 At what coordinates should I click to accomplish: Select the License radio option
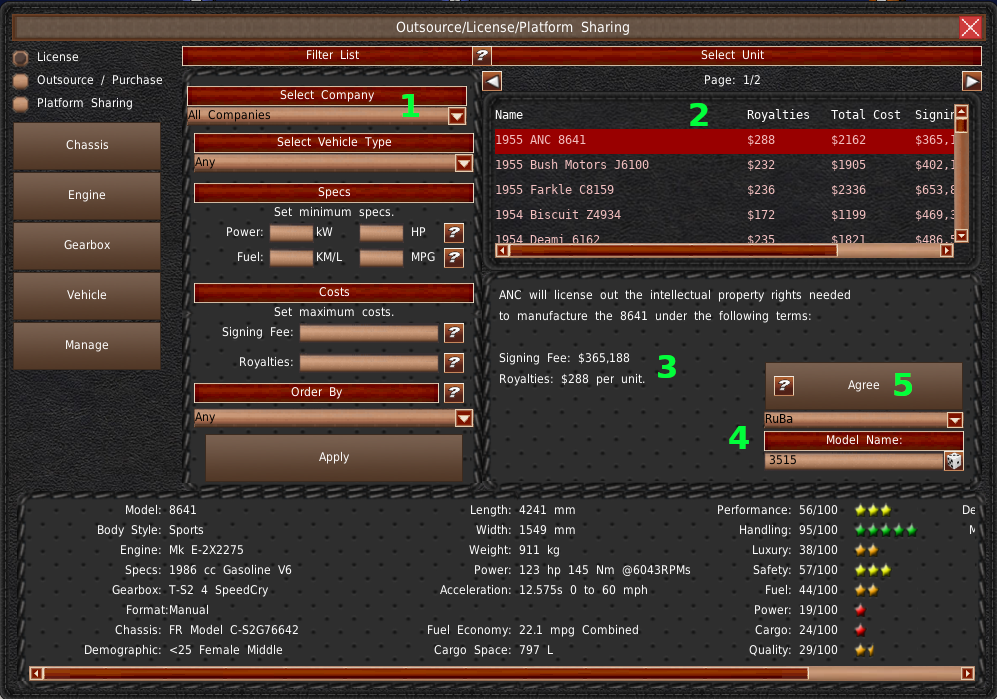[x=20, y=58]
